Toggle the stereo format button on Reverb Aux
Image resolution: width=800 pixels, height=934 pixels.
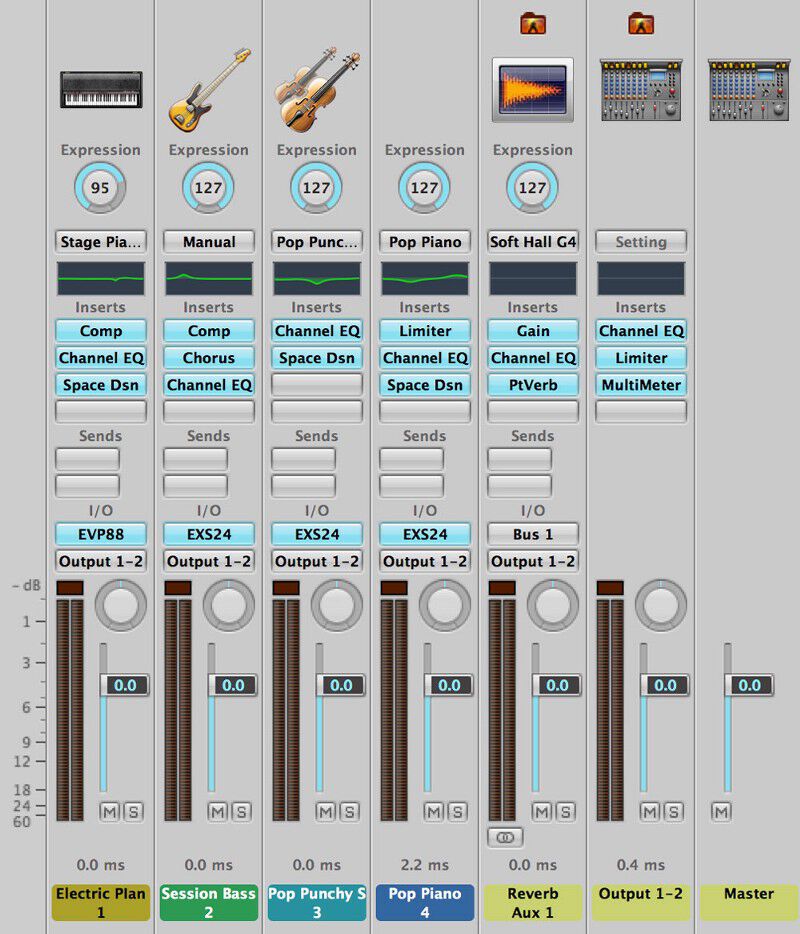(505, 838)
